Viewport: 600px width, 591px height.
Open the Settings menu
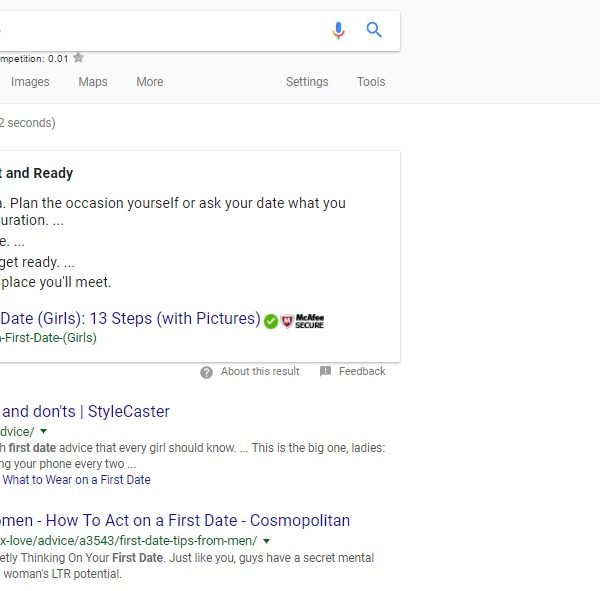307,82
